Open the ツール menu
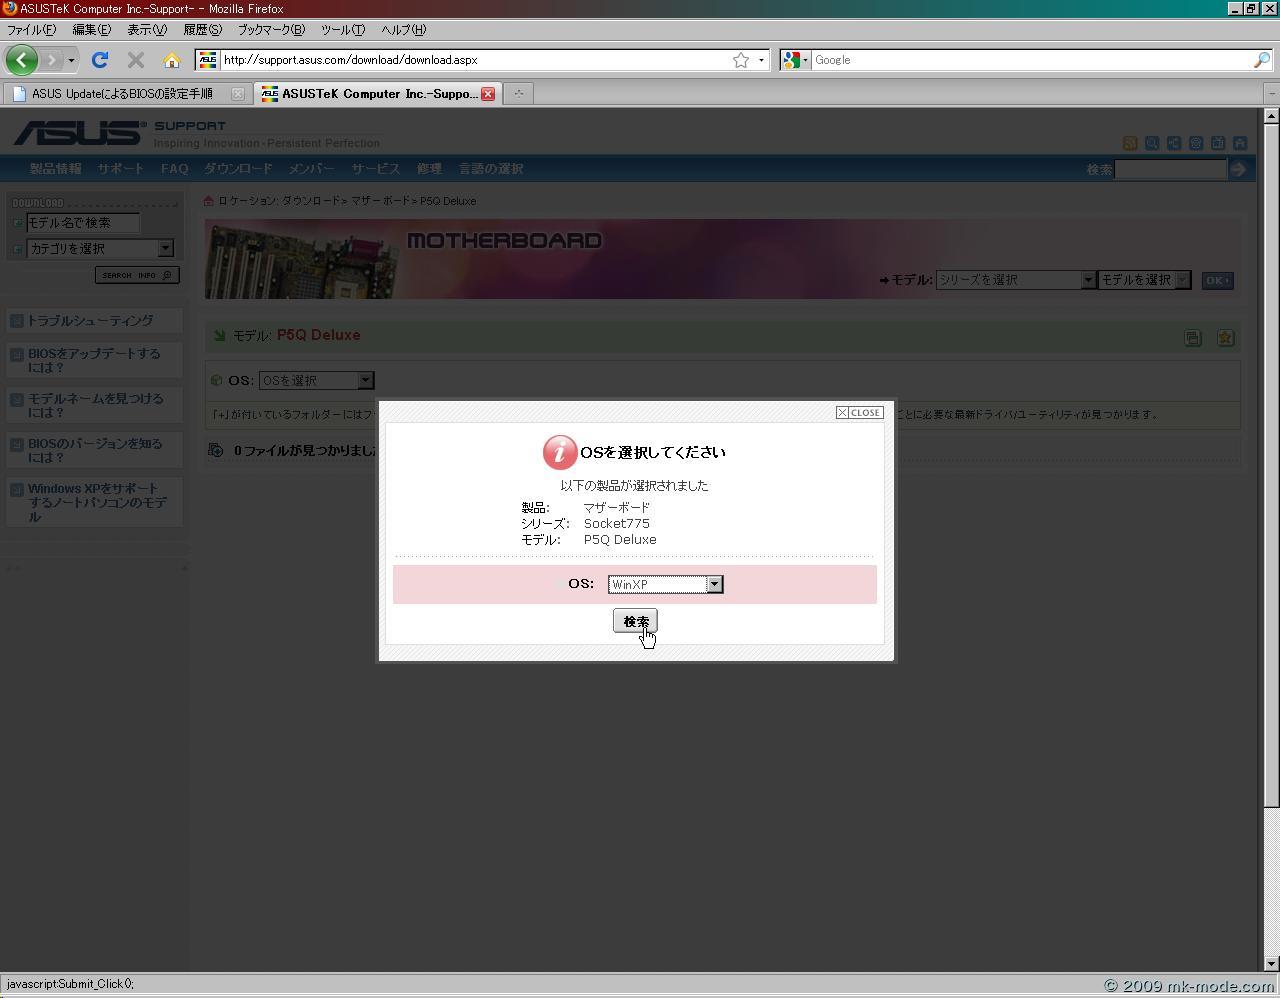This screenshot has width=1280, height=998. (x=342, y=30)
